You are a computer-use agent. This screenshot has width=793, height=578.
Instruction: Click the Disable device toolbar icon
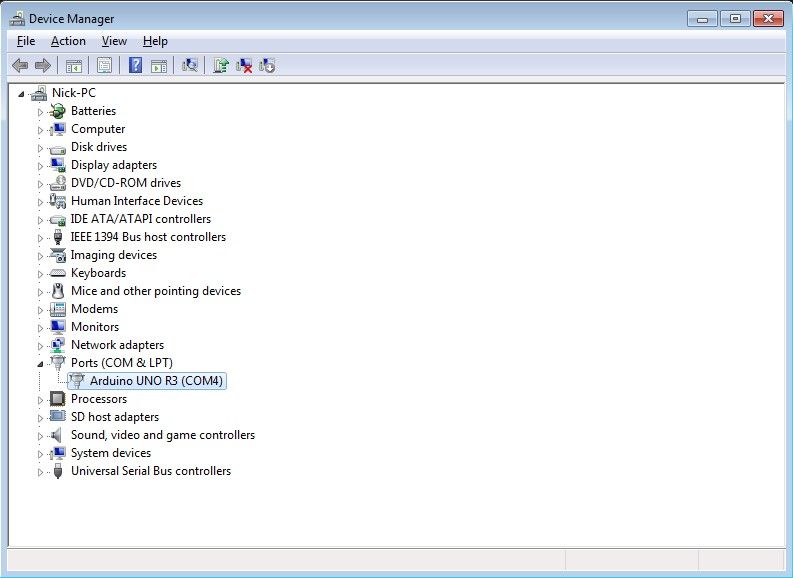[267, 66]
